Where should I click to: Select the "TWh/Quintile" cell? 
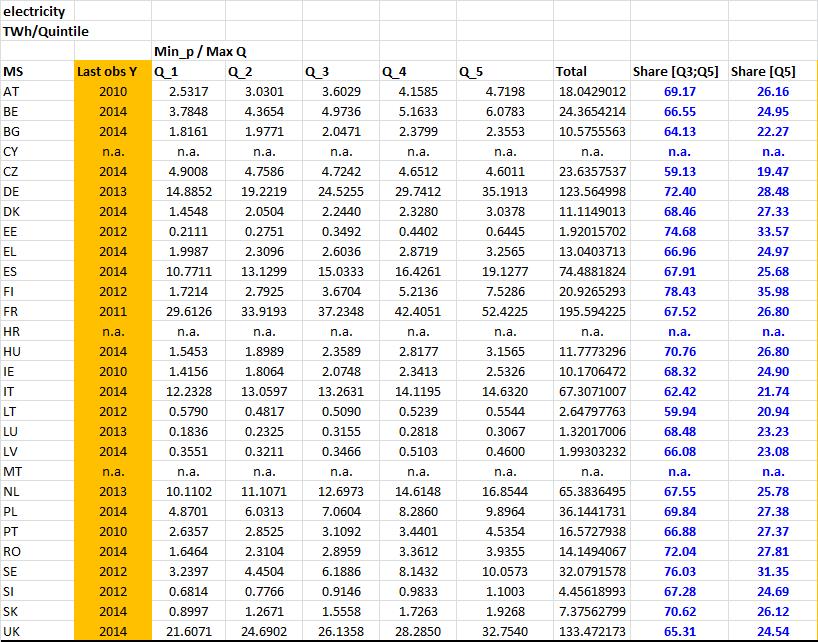tap(45, 31)
